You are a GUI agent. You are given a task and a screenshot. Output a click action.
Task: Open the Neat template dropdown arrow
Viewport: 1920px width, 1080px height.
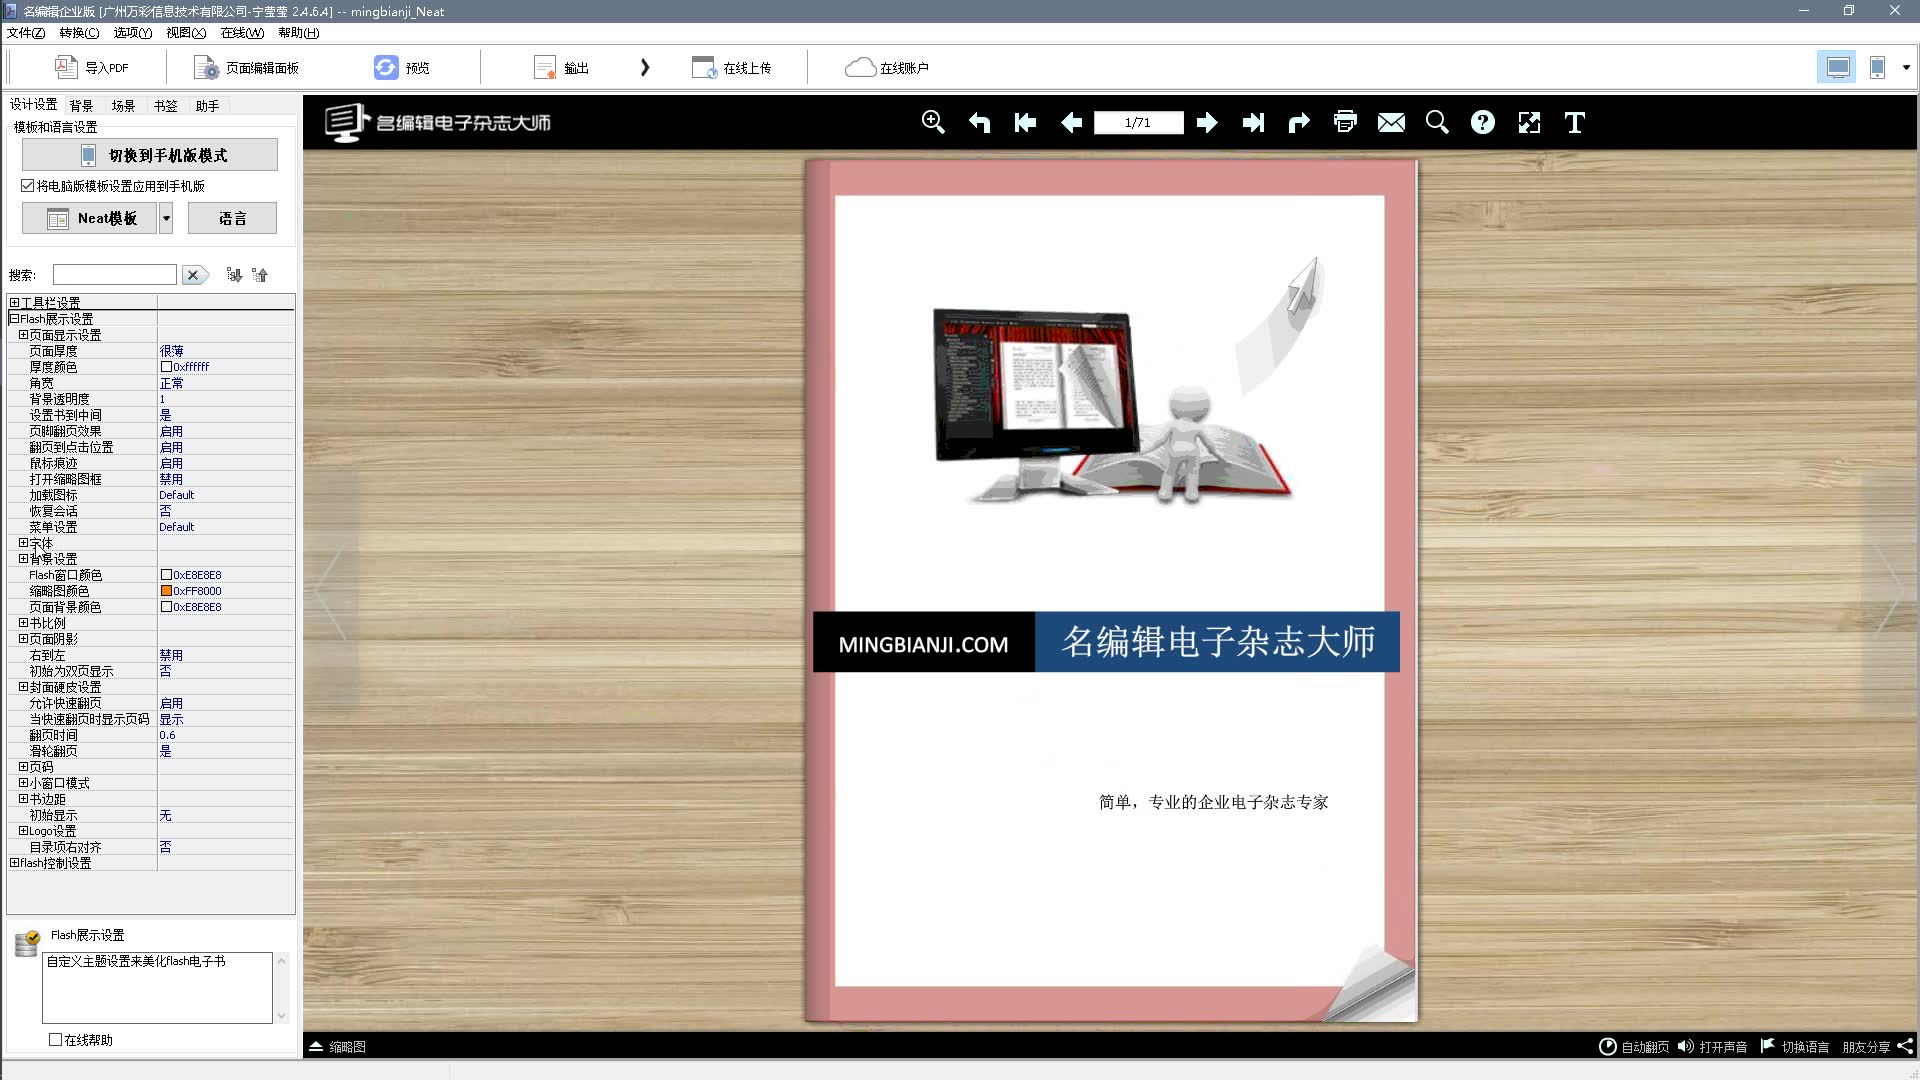(166, 218)
